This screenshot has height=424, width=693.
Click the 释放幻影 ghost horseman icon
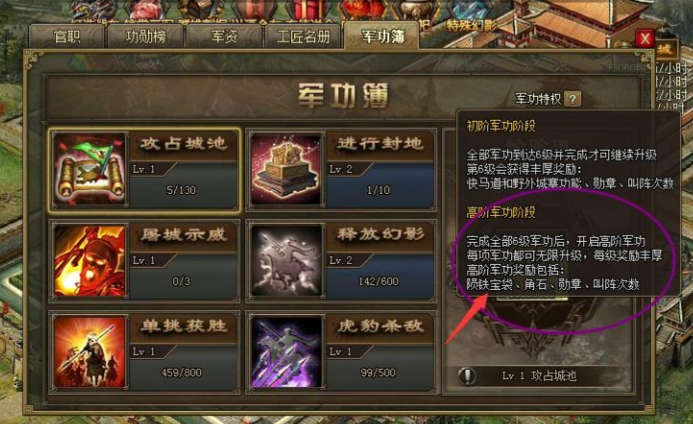coord(286,261)
